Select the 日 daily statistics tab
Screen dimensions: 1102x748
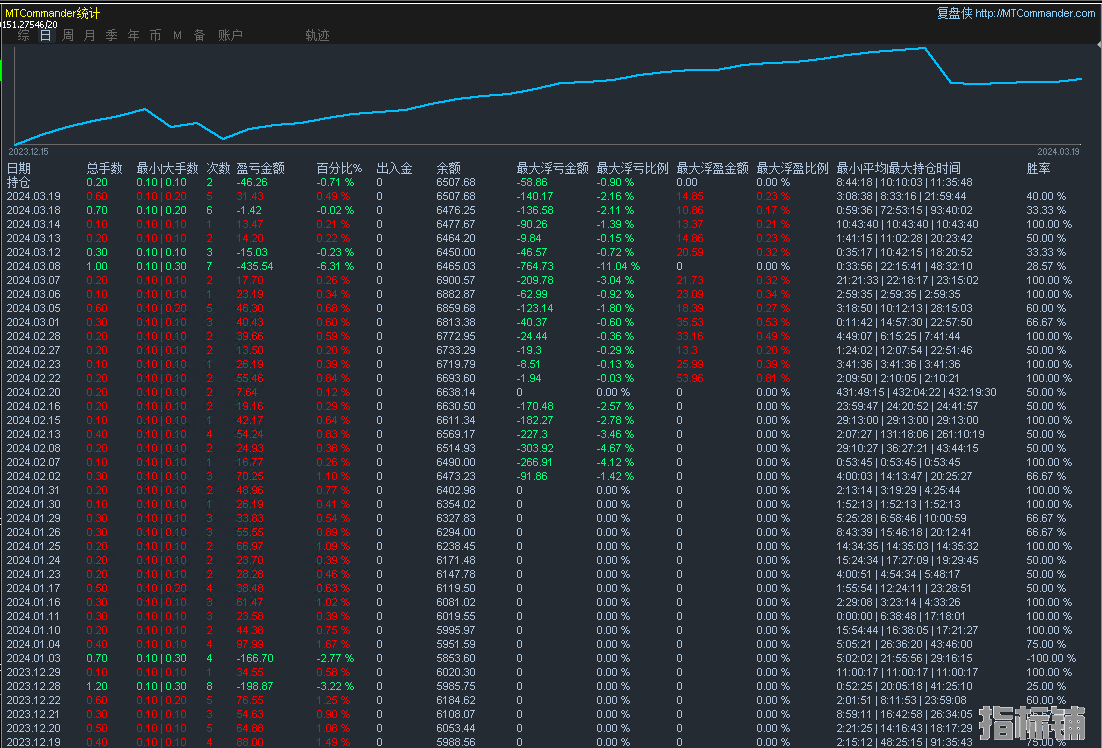pos(46,35)
